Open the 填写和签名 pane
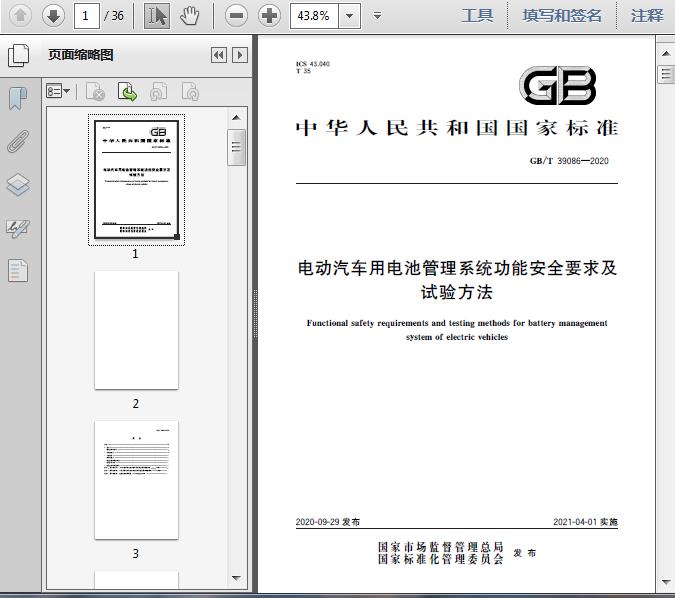Image resolution: width=675 pixels, height=598 pixels. click(x=562, y=15)
